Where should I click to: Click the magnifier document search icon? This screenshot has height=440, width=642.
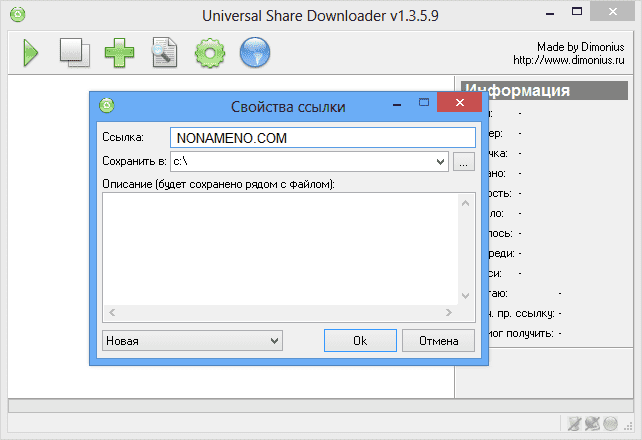click(165, 52)
